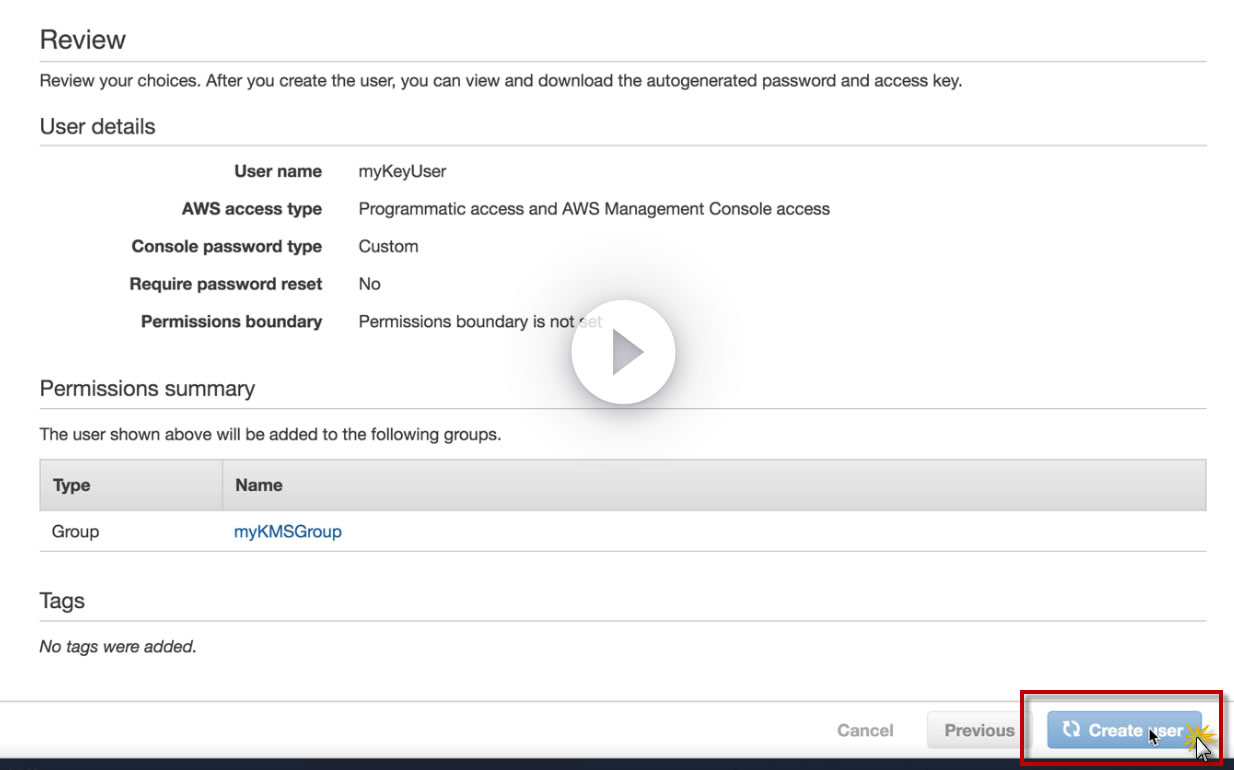1234x770 pixels.
Task: Cancel the user creation
Action: click(x=865, y=730)
